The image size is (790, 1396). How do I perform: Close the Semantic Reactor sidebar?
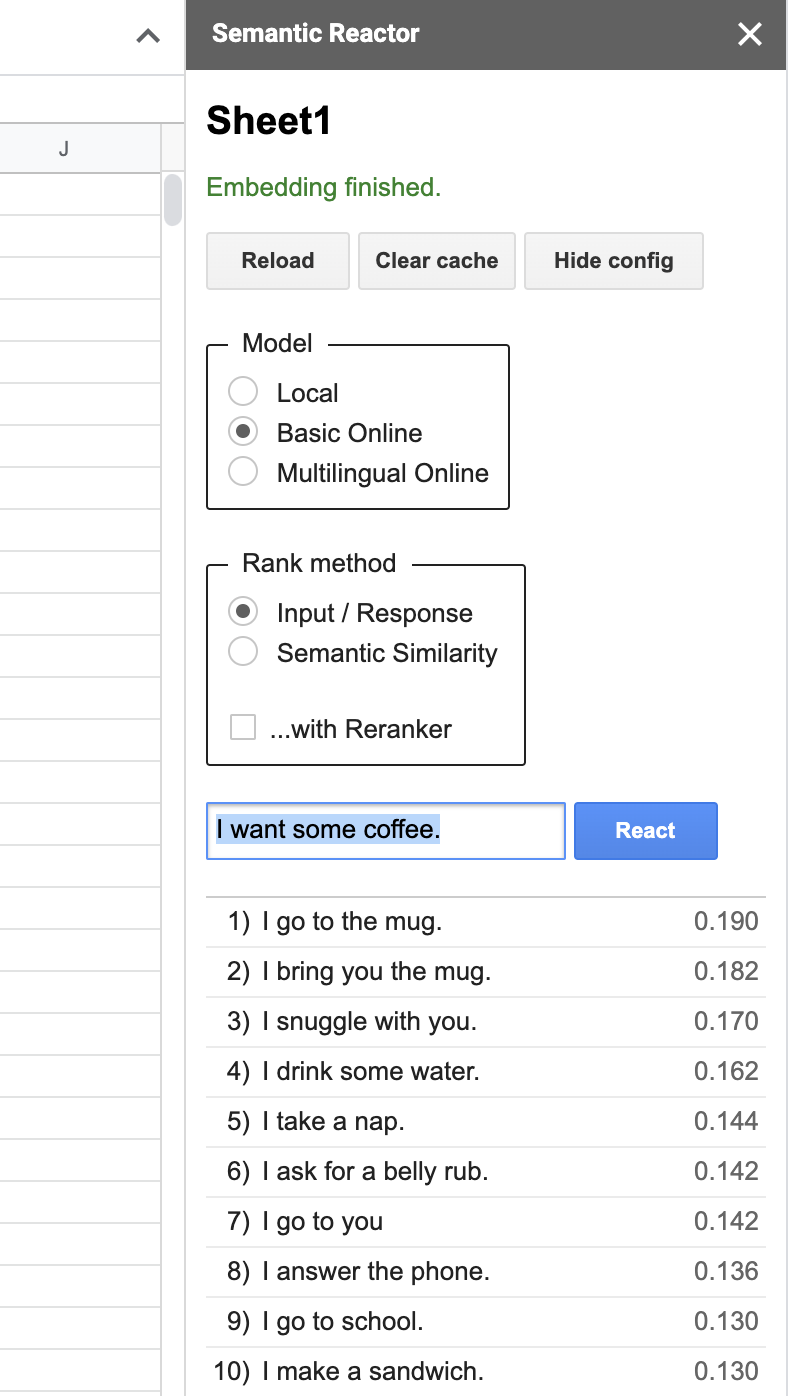point(749,35)
